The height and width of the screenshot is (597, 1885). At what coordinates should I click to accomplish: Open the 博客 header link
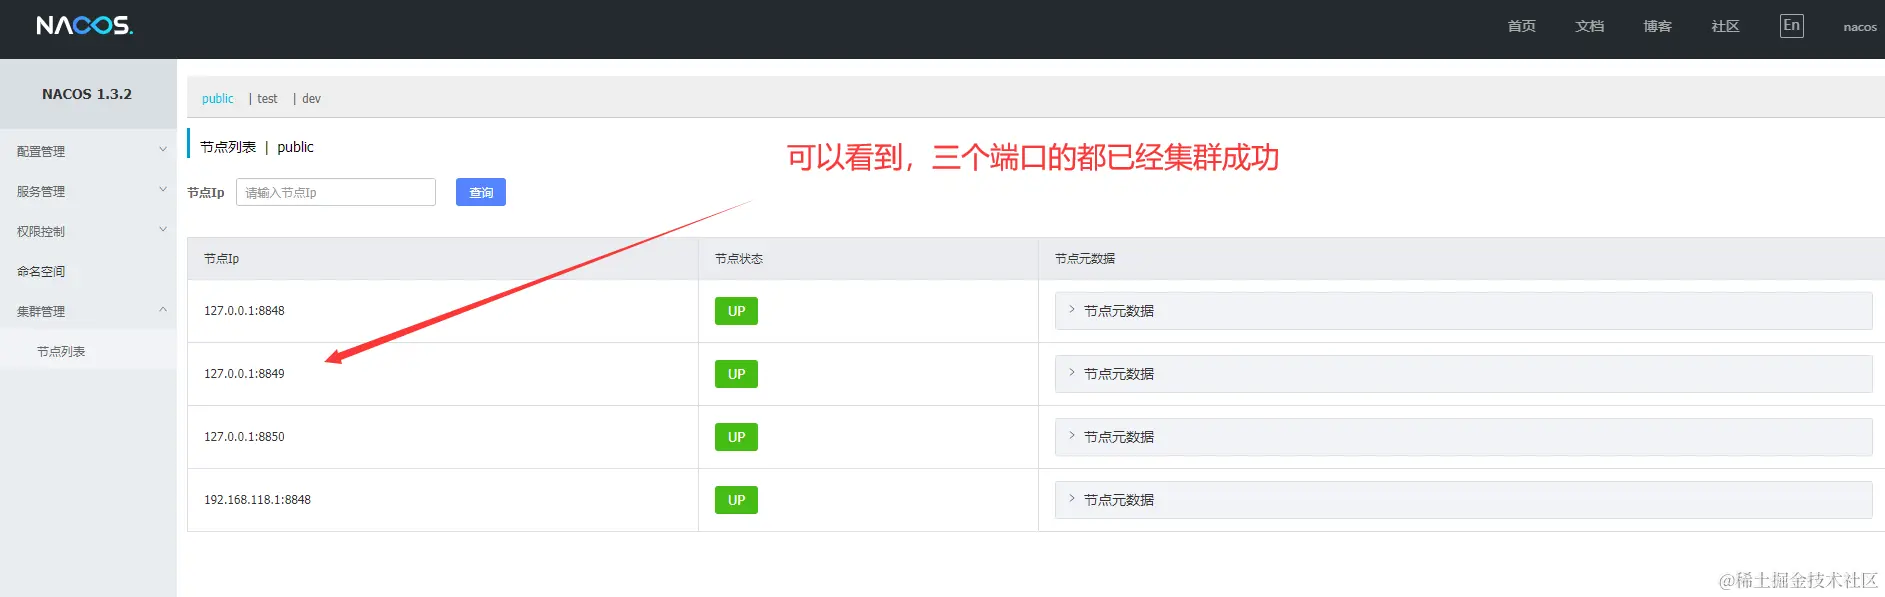(1657, 26)
